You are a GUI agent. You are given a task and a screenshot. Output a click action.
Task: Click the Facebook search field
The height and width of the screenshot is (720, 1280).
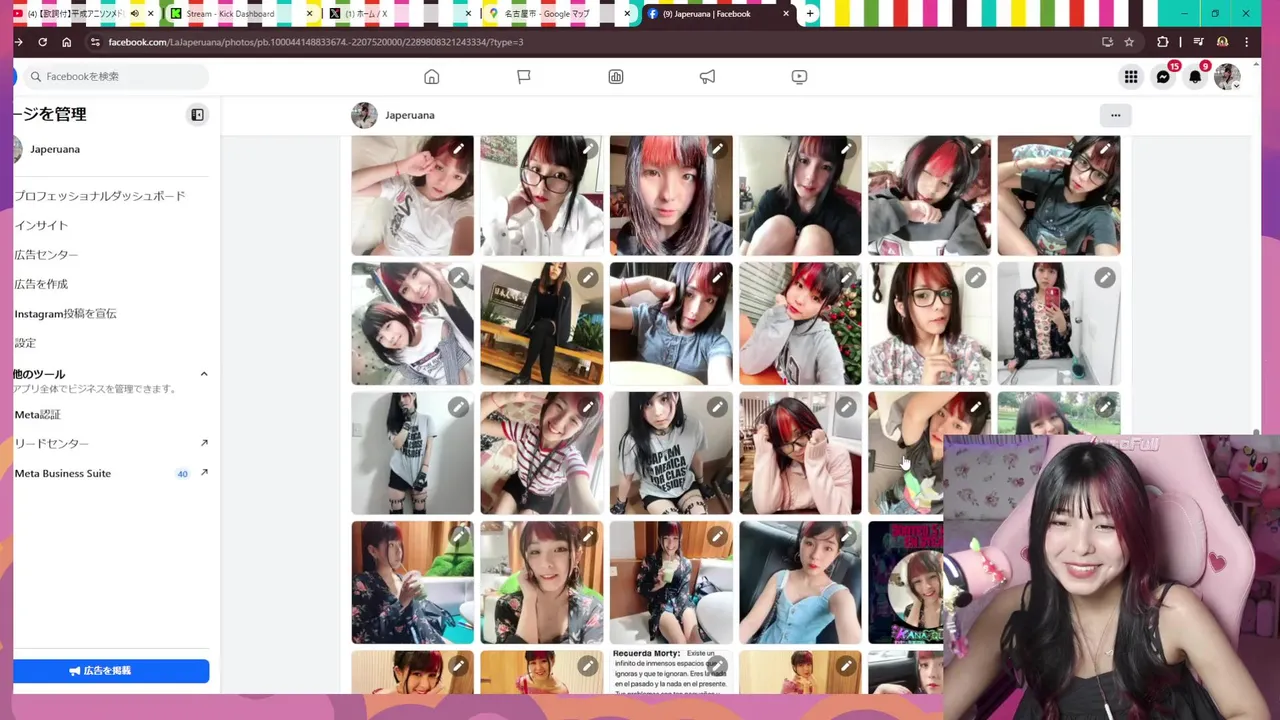[115, 76]
